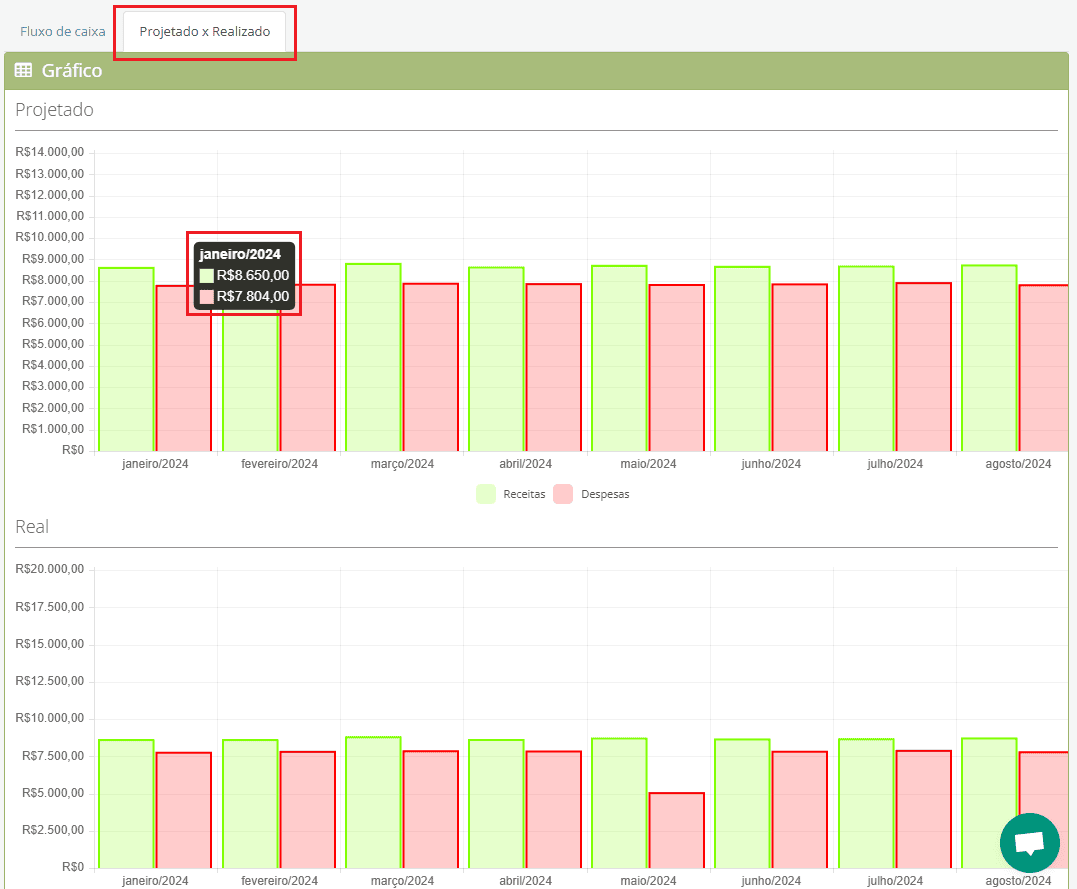
Task: Click R$10.000,00 axis label in Real chart
Action: click(x=49, y=718)
